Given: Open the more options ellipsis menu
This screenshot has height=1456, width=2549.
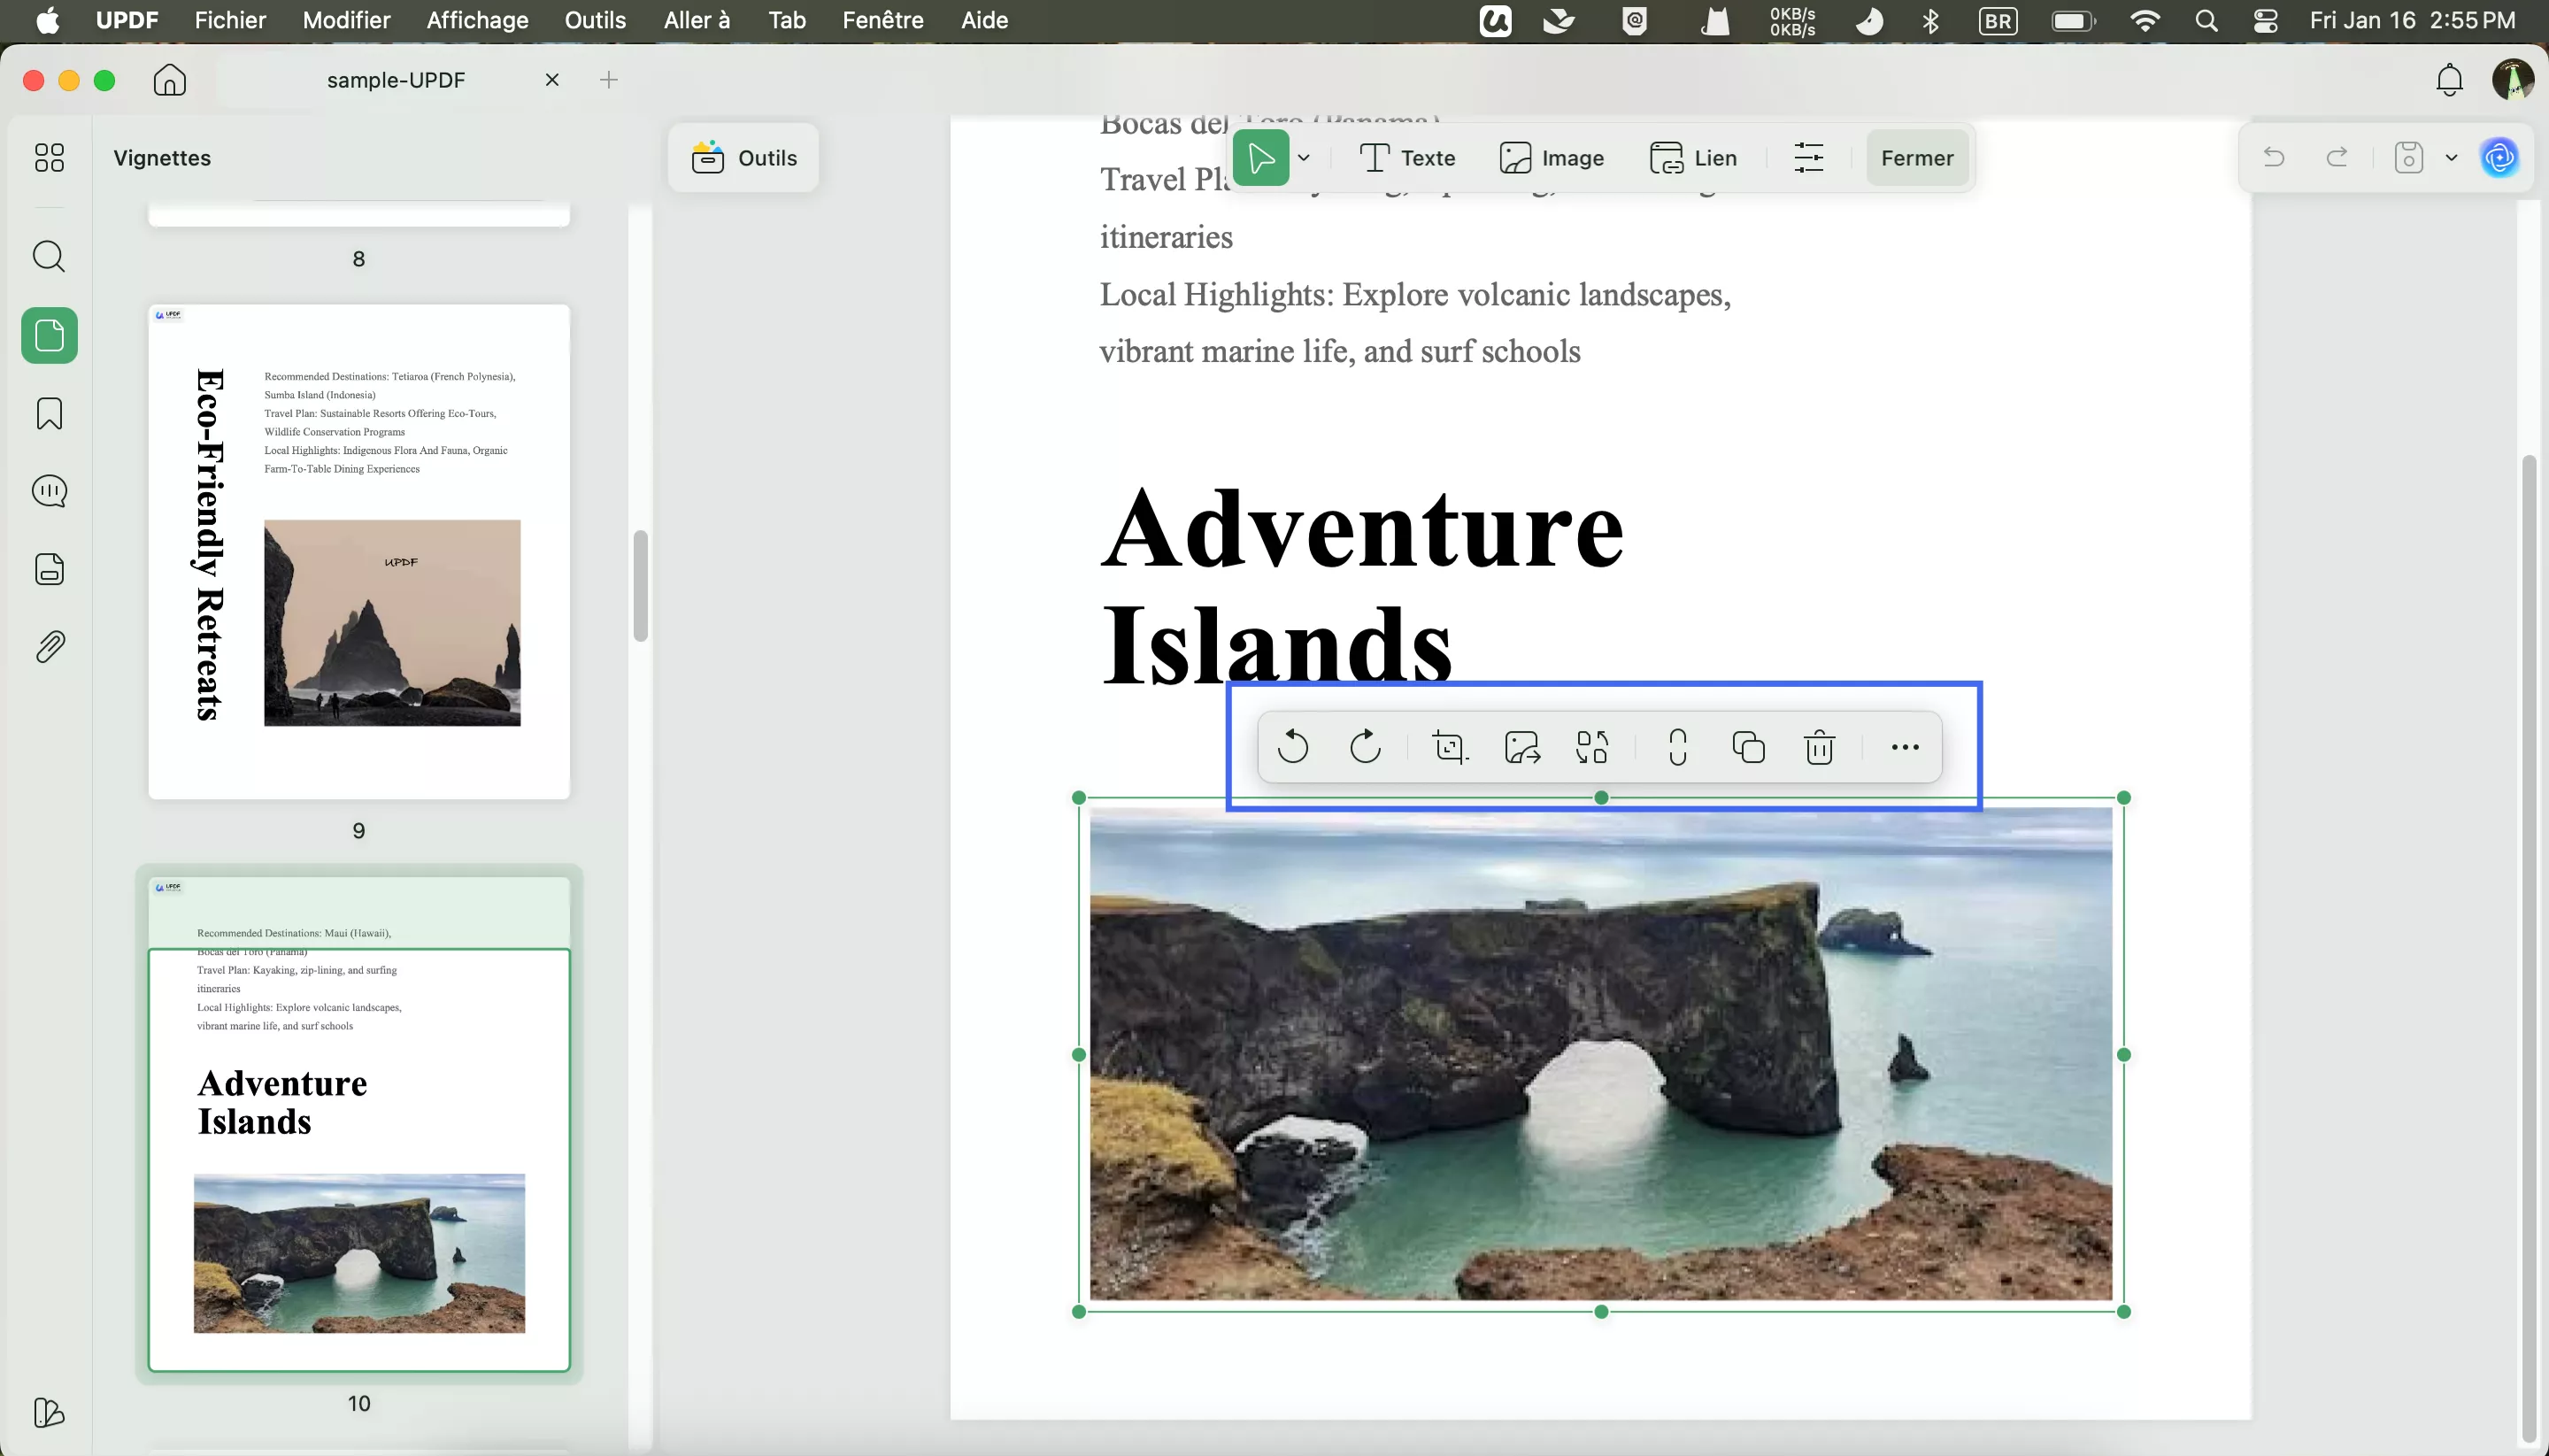Looking at the screenshot, I should pyautogui.click(x=1905, y=747).
